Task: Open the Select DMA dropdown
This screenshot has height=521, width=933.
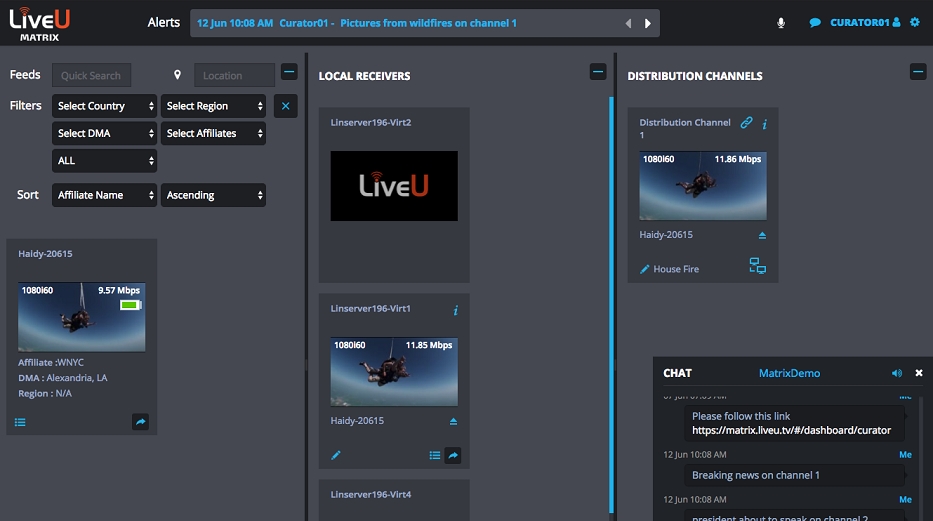Action: (x=104, y=133)
